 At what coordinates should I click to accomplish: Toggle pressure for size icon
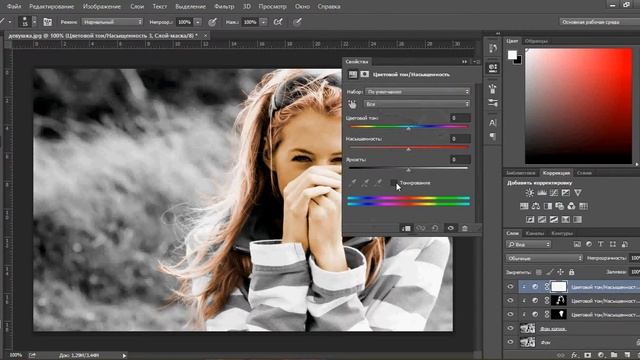click(x=297, y=22)
